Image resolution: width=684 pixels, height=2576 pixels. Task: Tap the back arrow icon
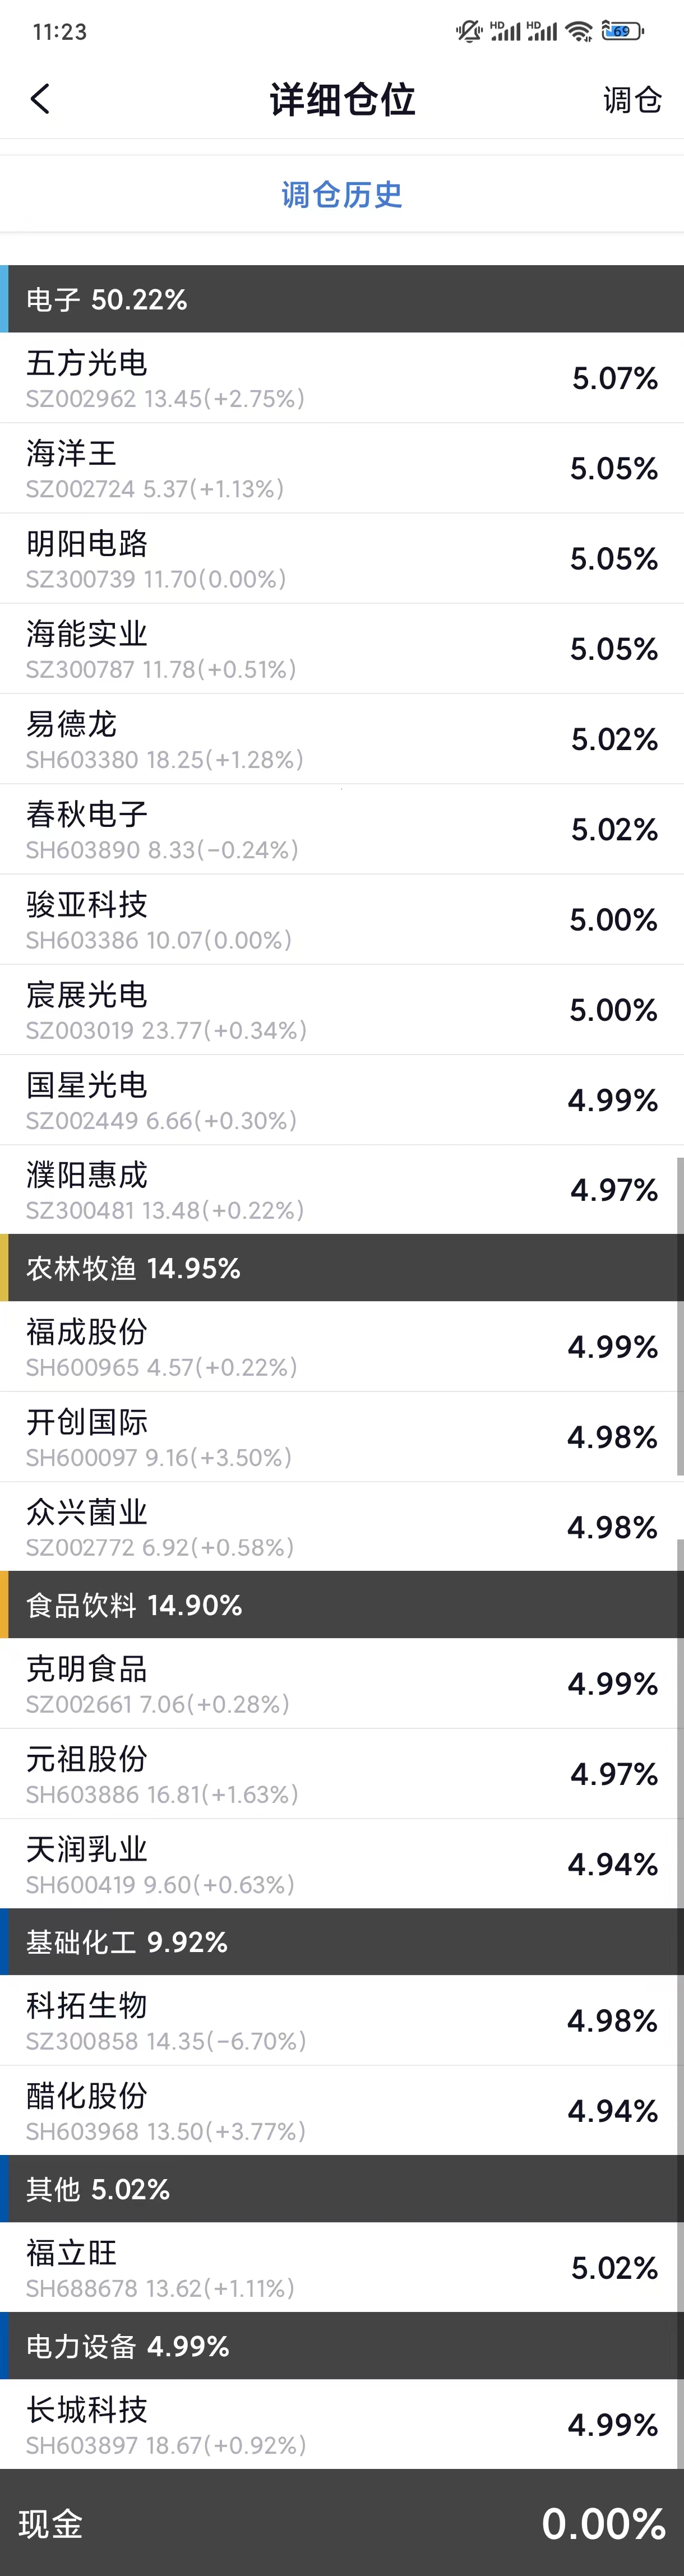point(40,99)
